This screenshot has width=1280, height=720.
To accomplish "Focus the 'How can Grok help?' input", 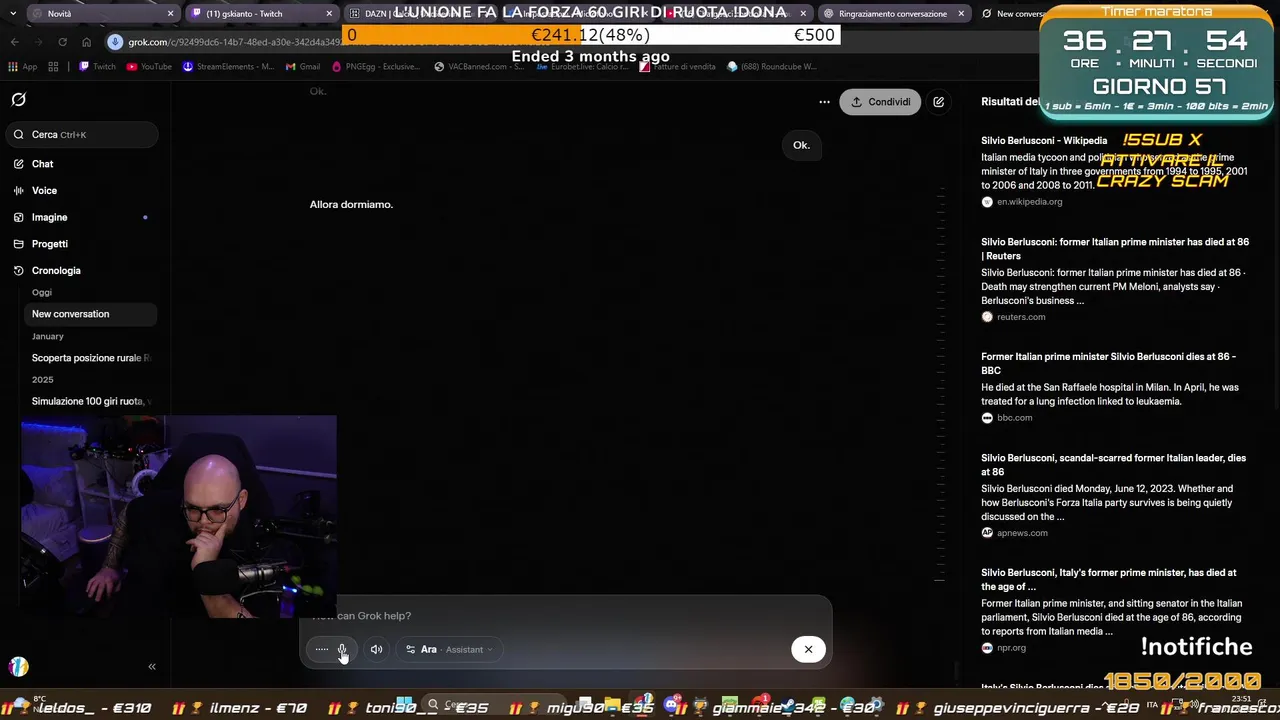I will coord(565,616).
